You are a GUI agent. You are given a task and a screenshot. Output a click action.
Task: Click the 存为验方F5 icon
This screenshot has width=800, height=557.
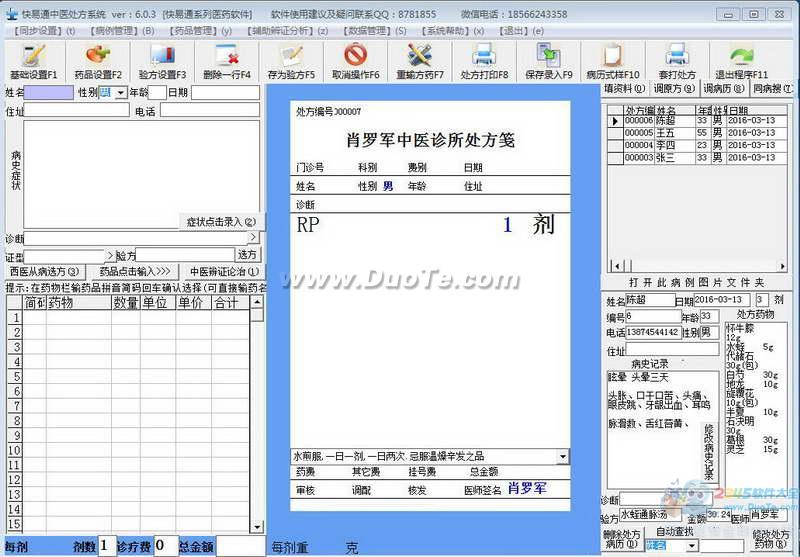tap(291, 60)
